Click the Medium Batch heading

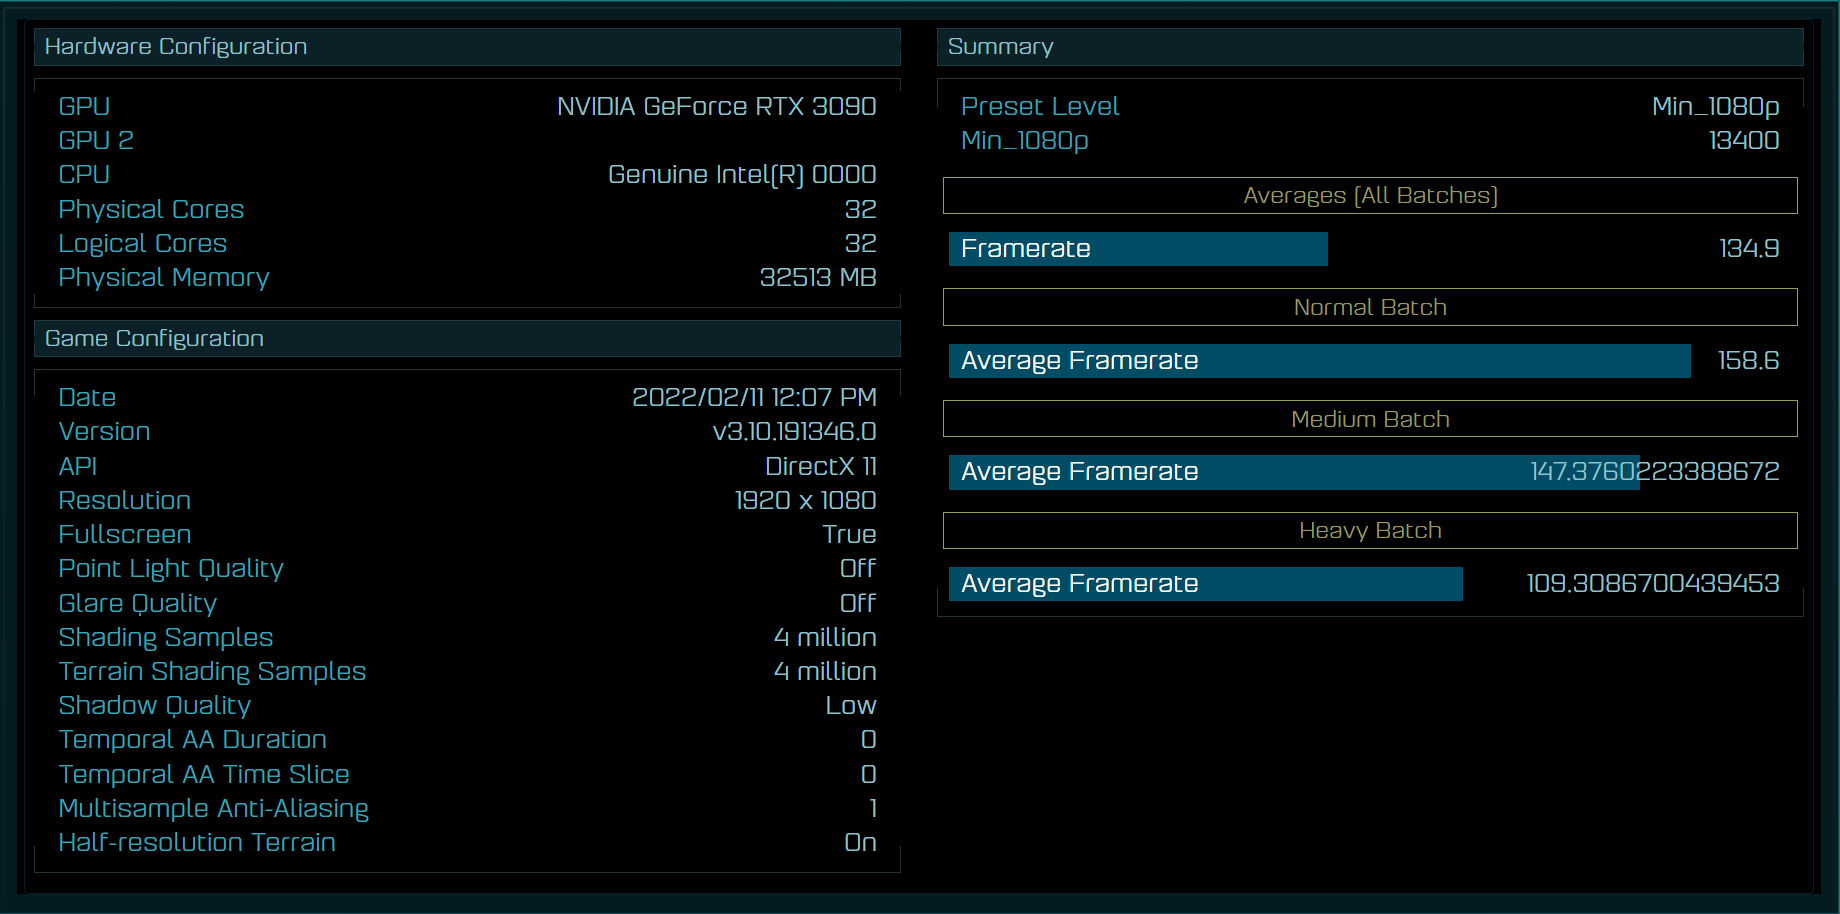(x=1370, y=420)
